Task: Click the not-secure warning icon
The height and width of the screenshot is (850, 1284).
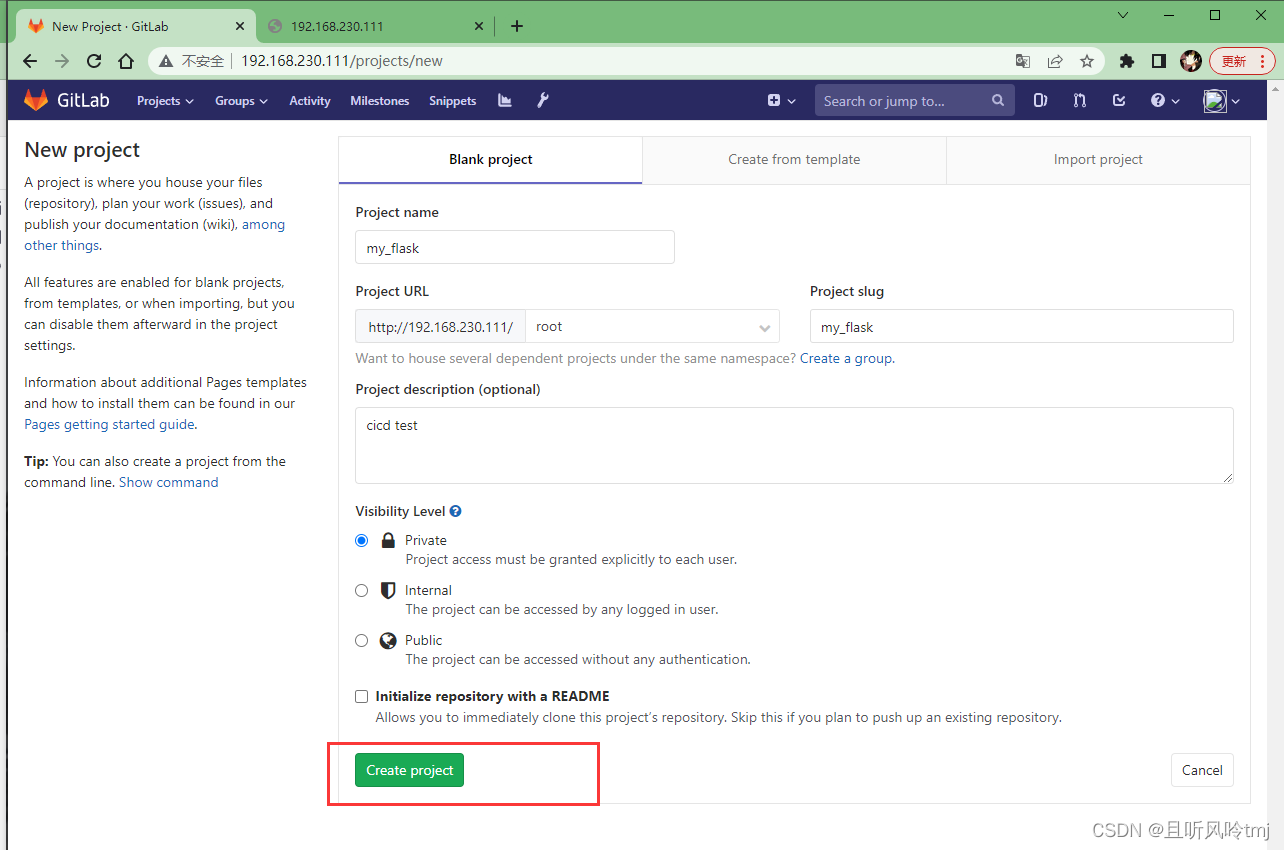Action: [x=166, y=61]
